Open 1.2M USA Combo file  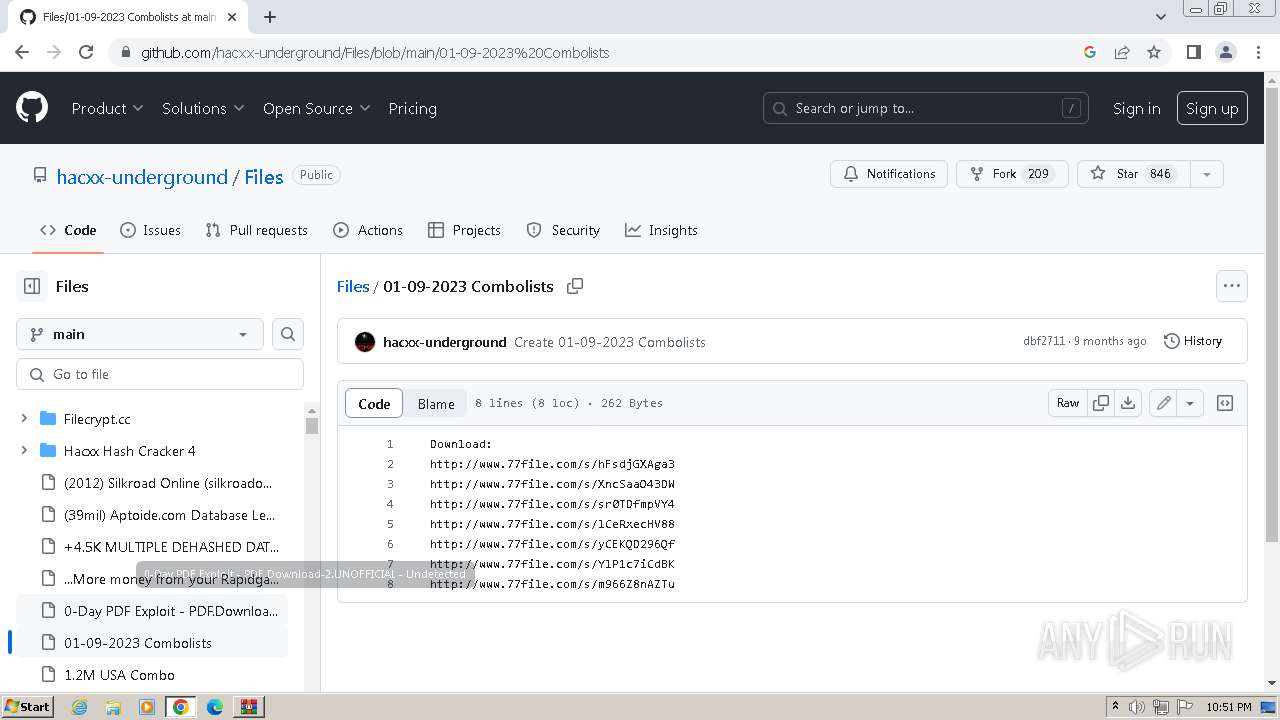[x=119, y=675]
